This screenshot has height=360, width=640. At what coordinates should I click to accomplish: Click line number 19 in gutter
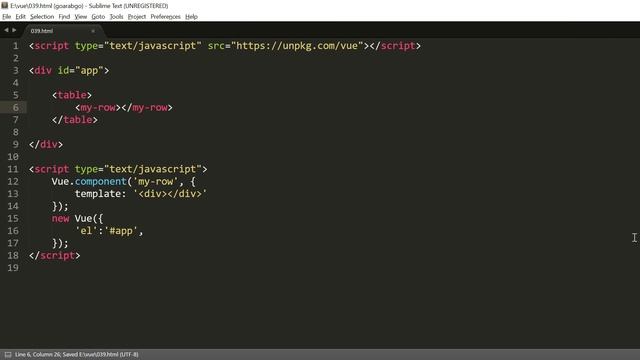click(x=13, y=268)
